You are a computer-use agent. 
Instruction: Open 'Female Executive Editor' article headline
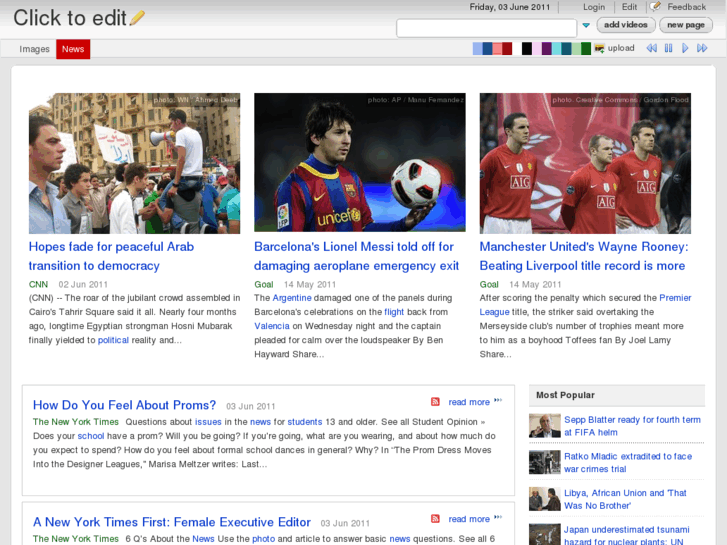pos(172,522)
